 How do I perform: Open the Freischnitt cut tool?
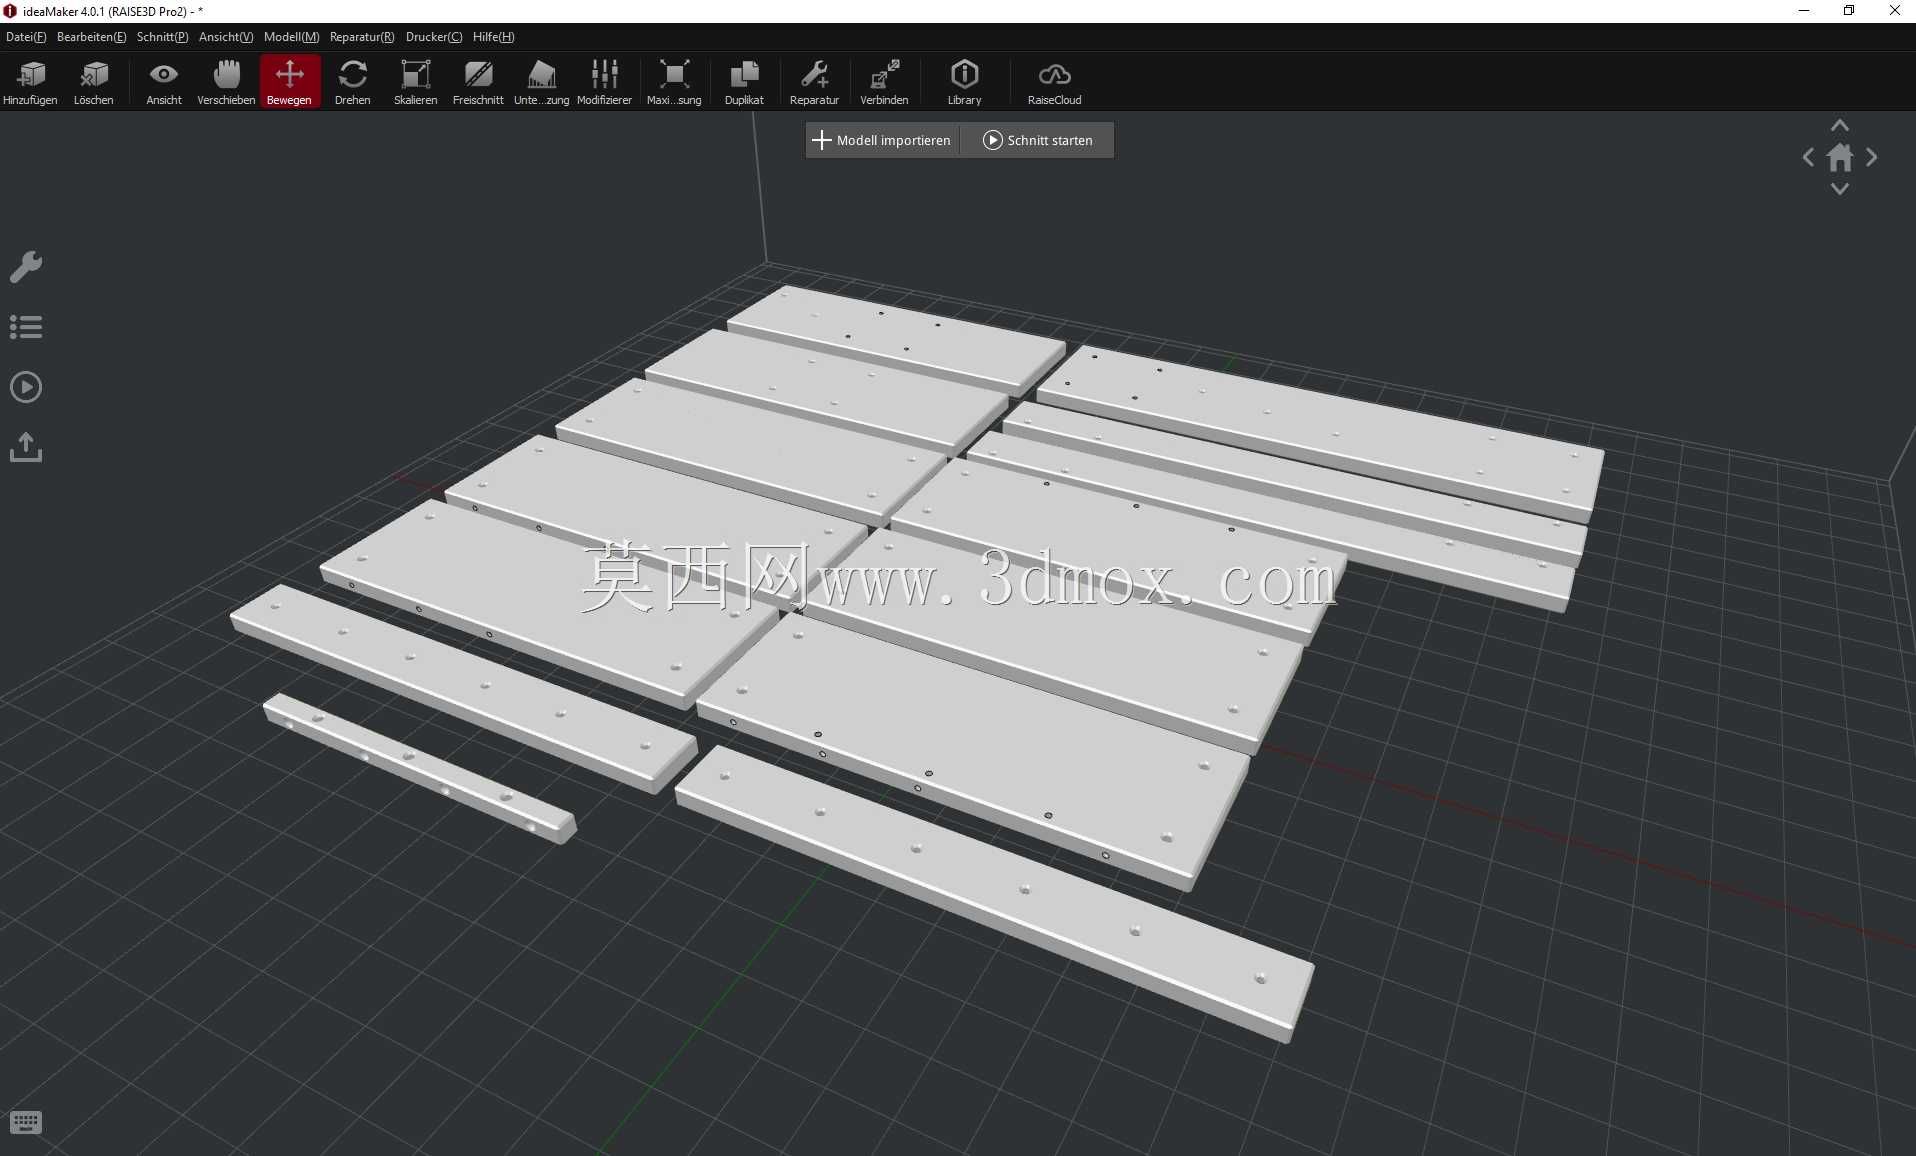click(x=478, y=82)
